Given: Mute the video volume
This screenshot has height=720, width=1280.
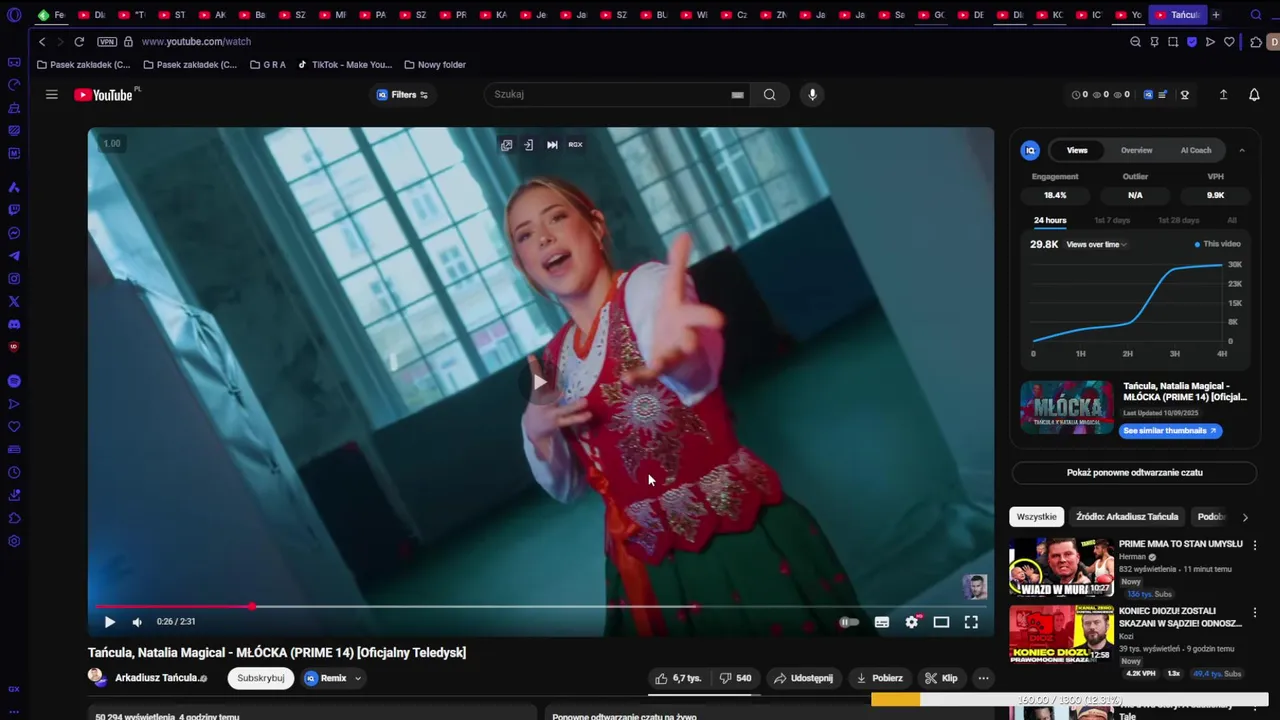Looking at the screenshot, I should pyautogui.click(x=137, y=622).
